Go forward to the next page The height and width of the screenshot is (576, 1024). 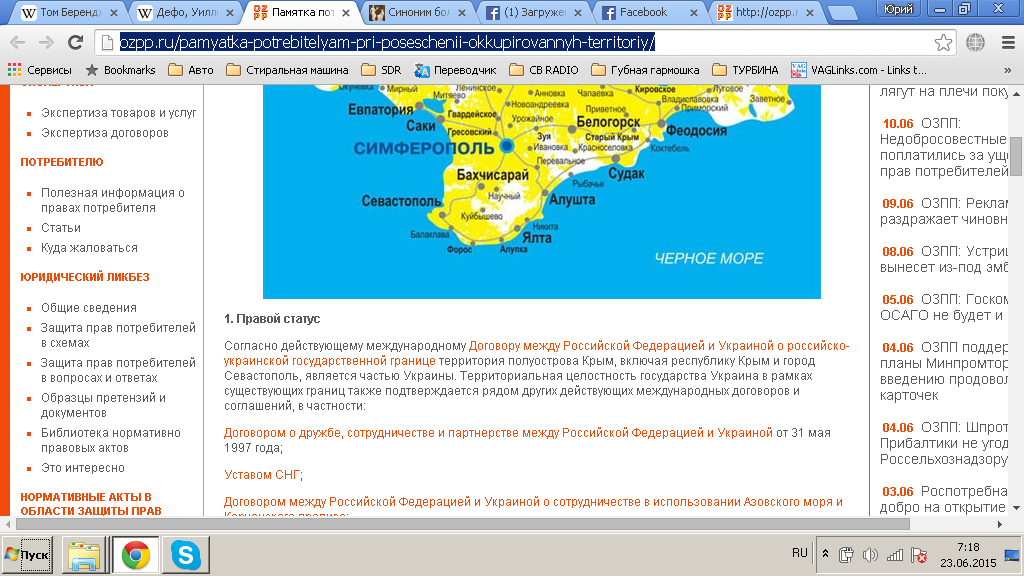pyautogui.click(x=46, y=43)
